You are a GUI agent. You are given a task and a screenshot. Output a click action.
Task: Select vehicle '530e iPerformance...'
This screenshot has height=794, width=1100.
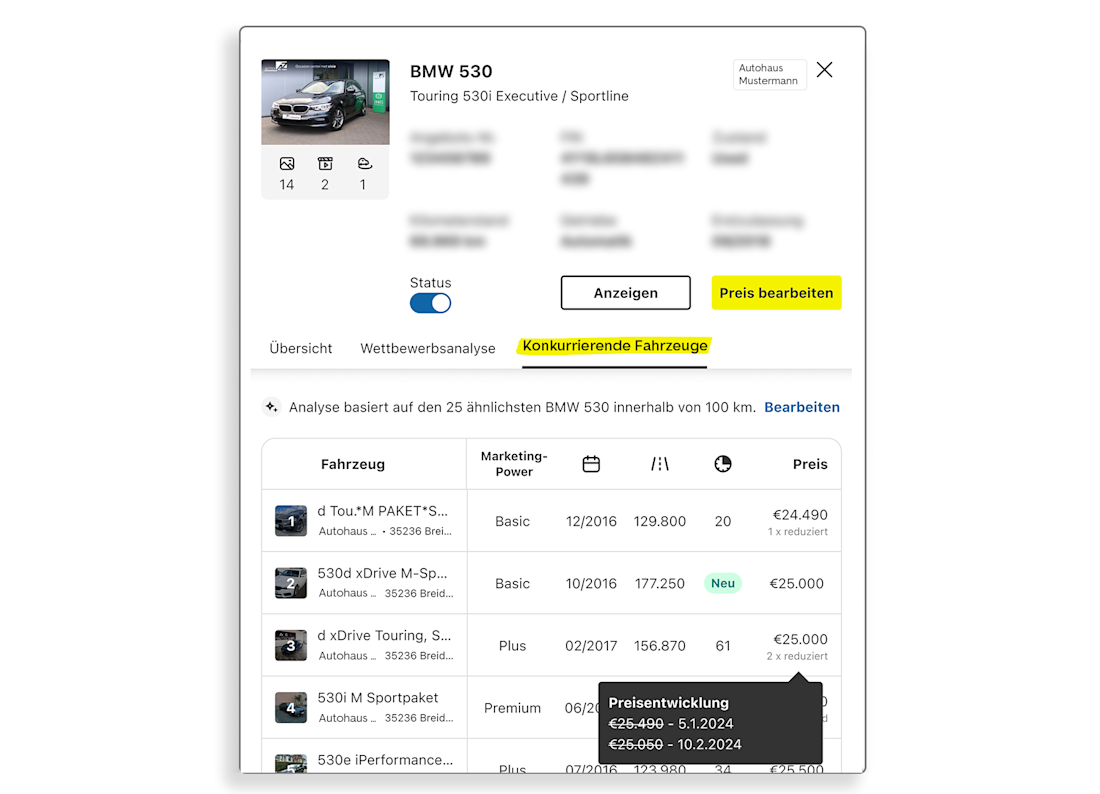click(x=385, y=760)
